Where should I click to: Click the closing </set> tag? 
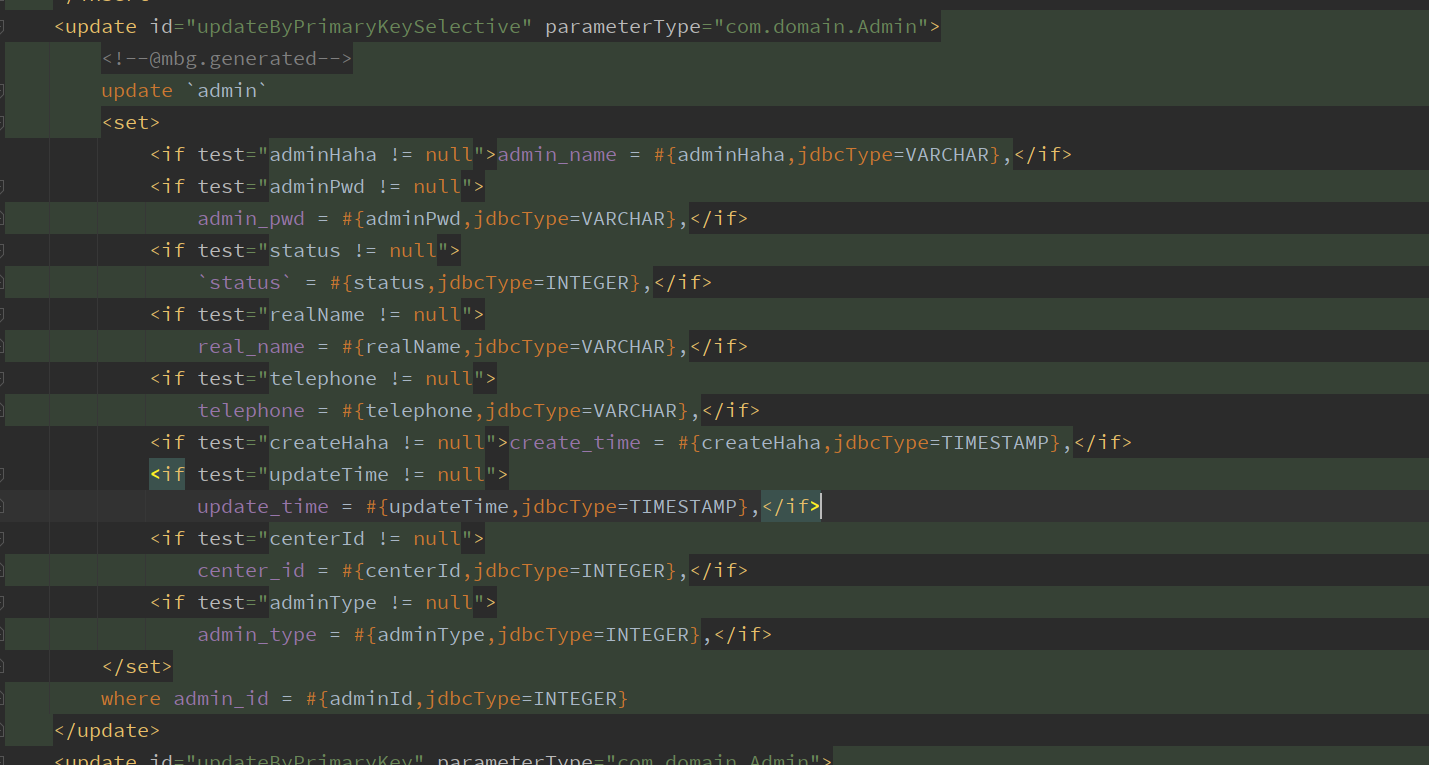(137, 666)
